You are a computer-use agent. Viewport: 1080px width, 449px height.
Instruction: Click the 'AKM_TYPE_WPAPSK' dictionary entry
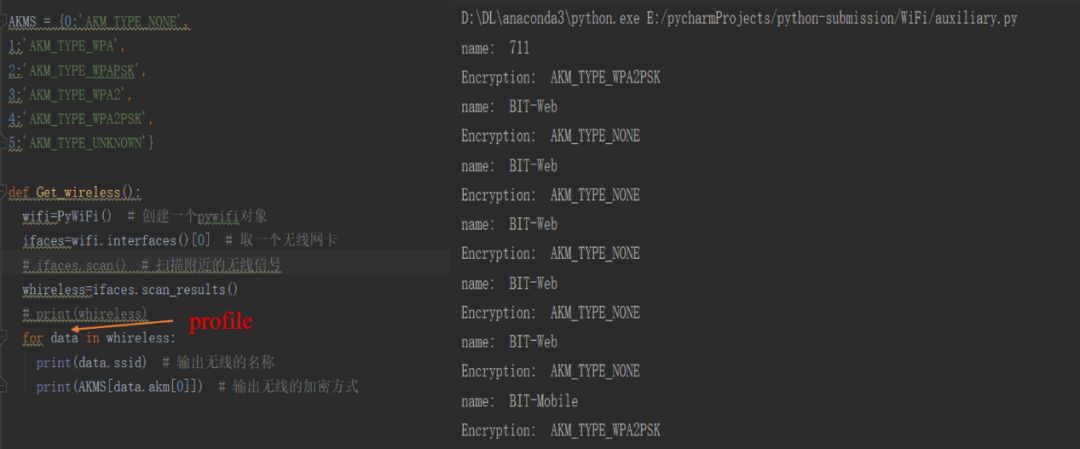pos(85,70)
